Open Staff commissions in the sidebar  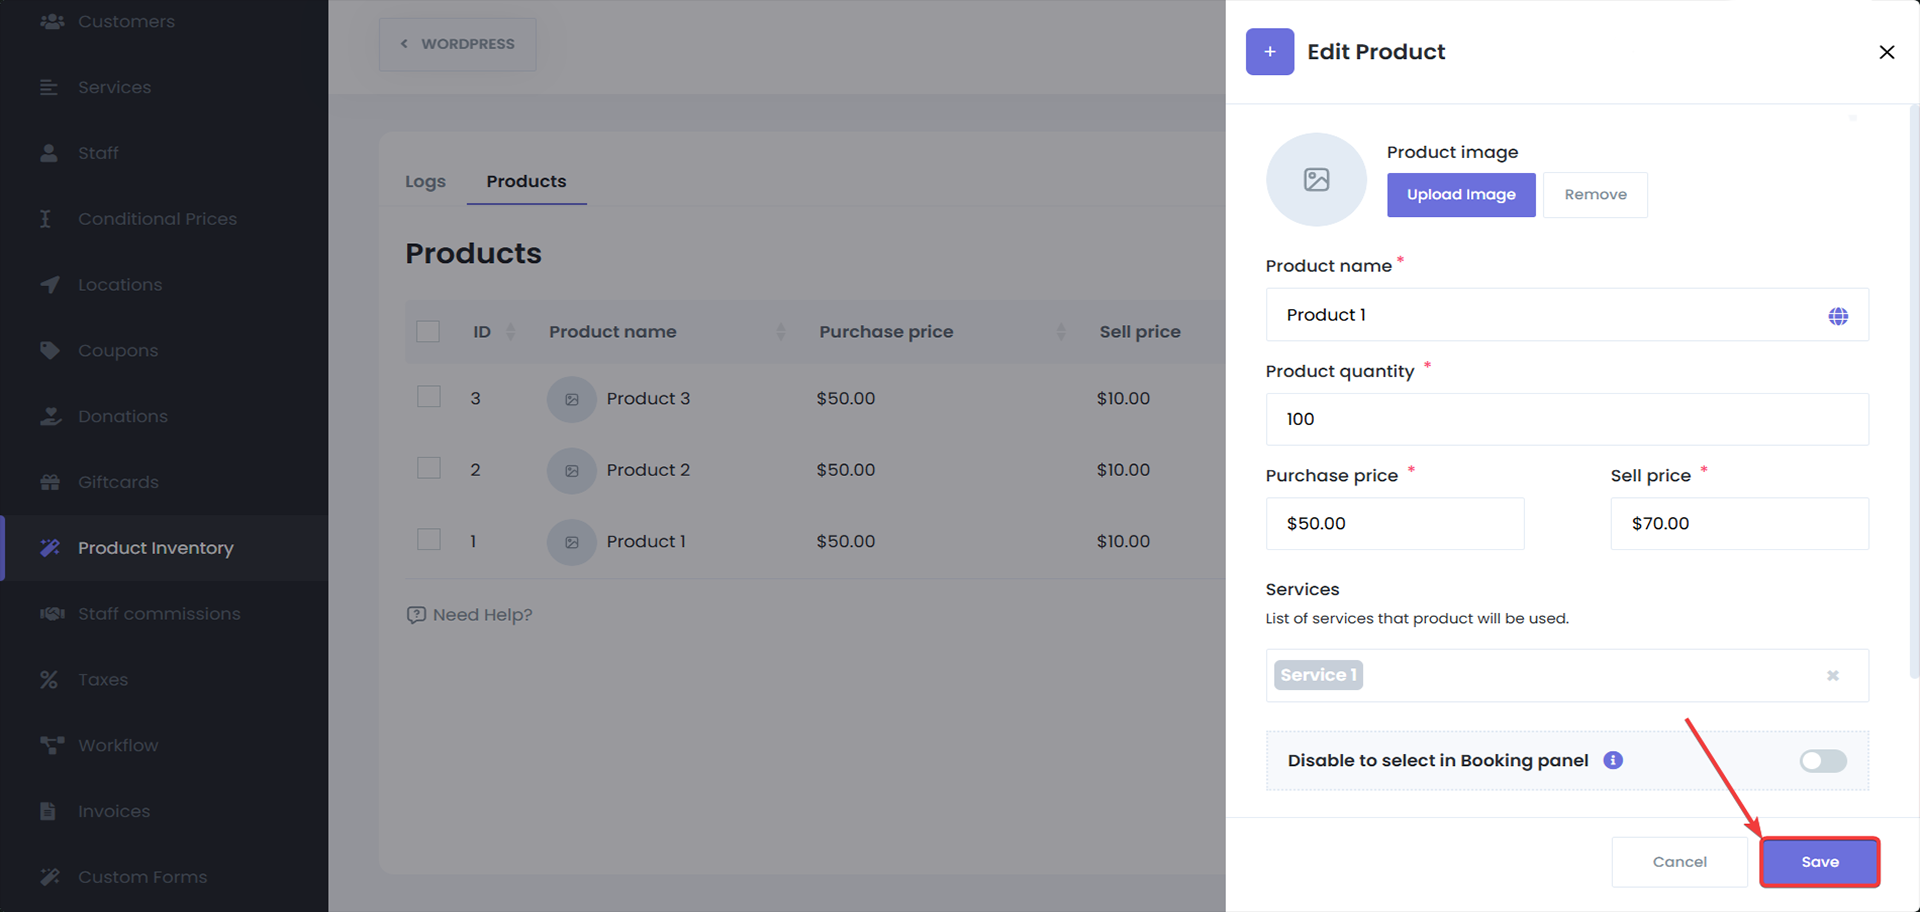pyautogui.click(x=158, y=614)
